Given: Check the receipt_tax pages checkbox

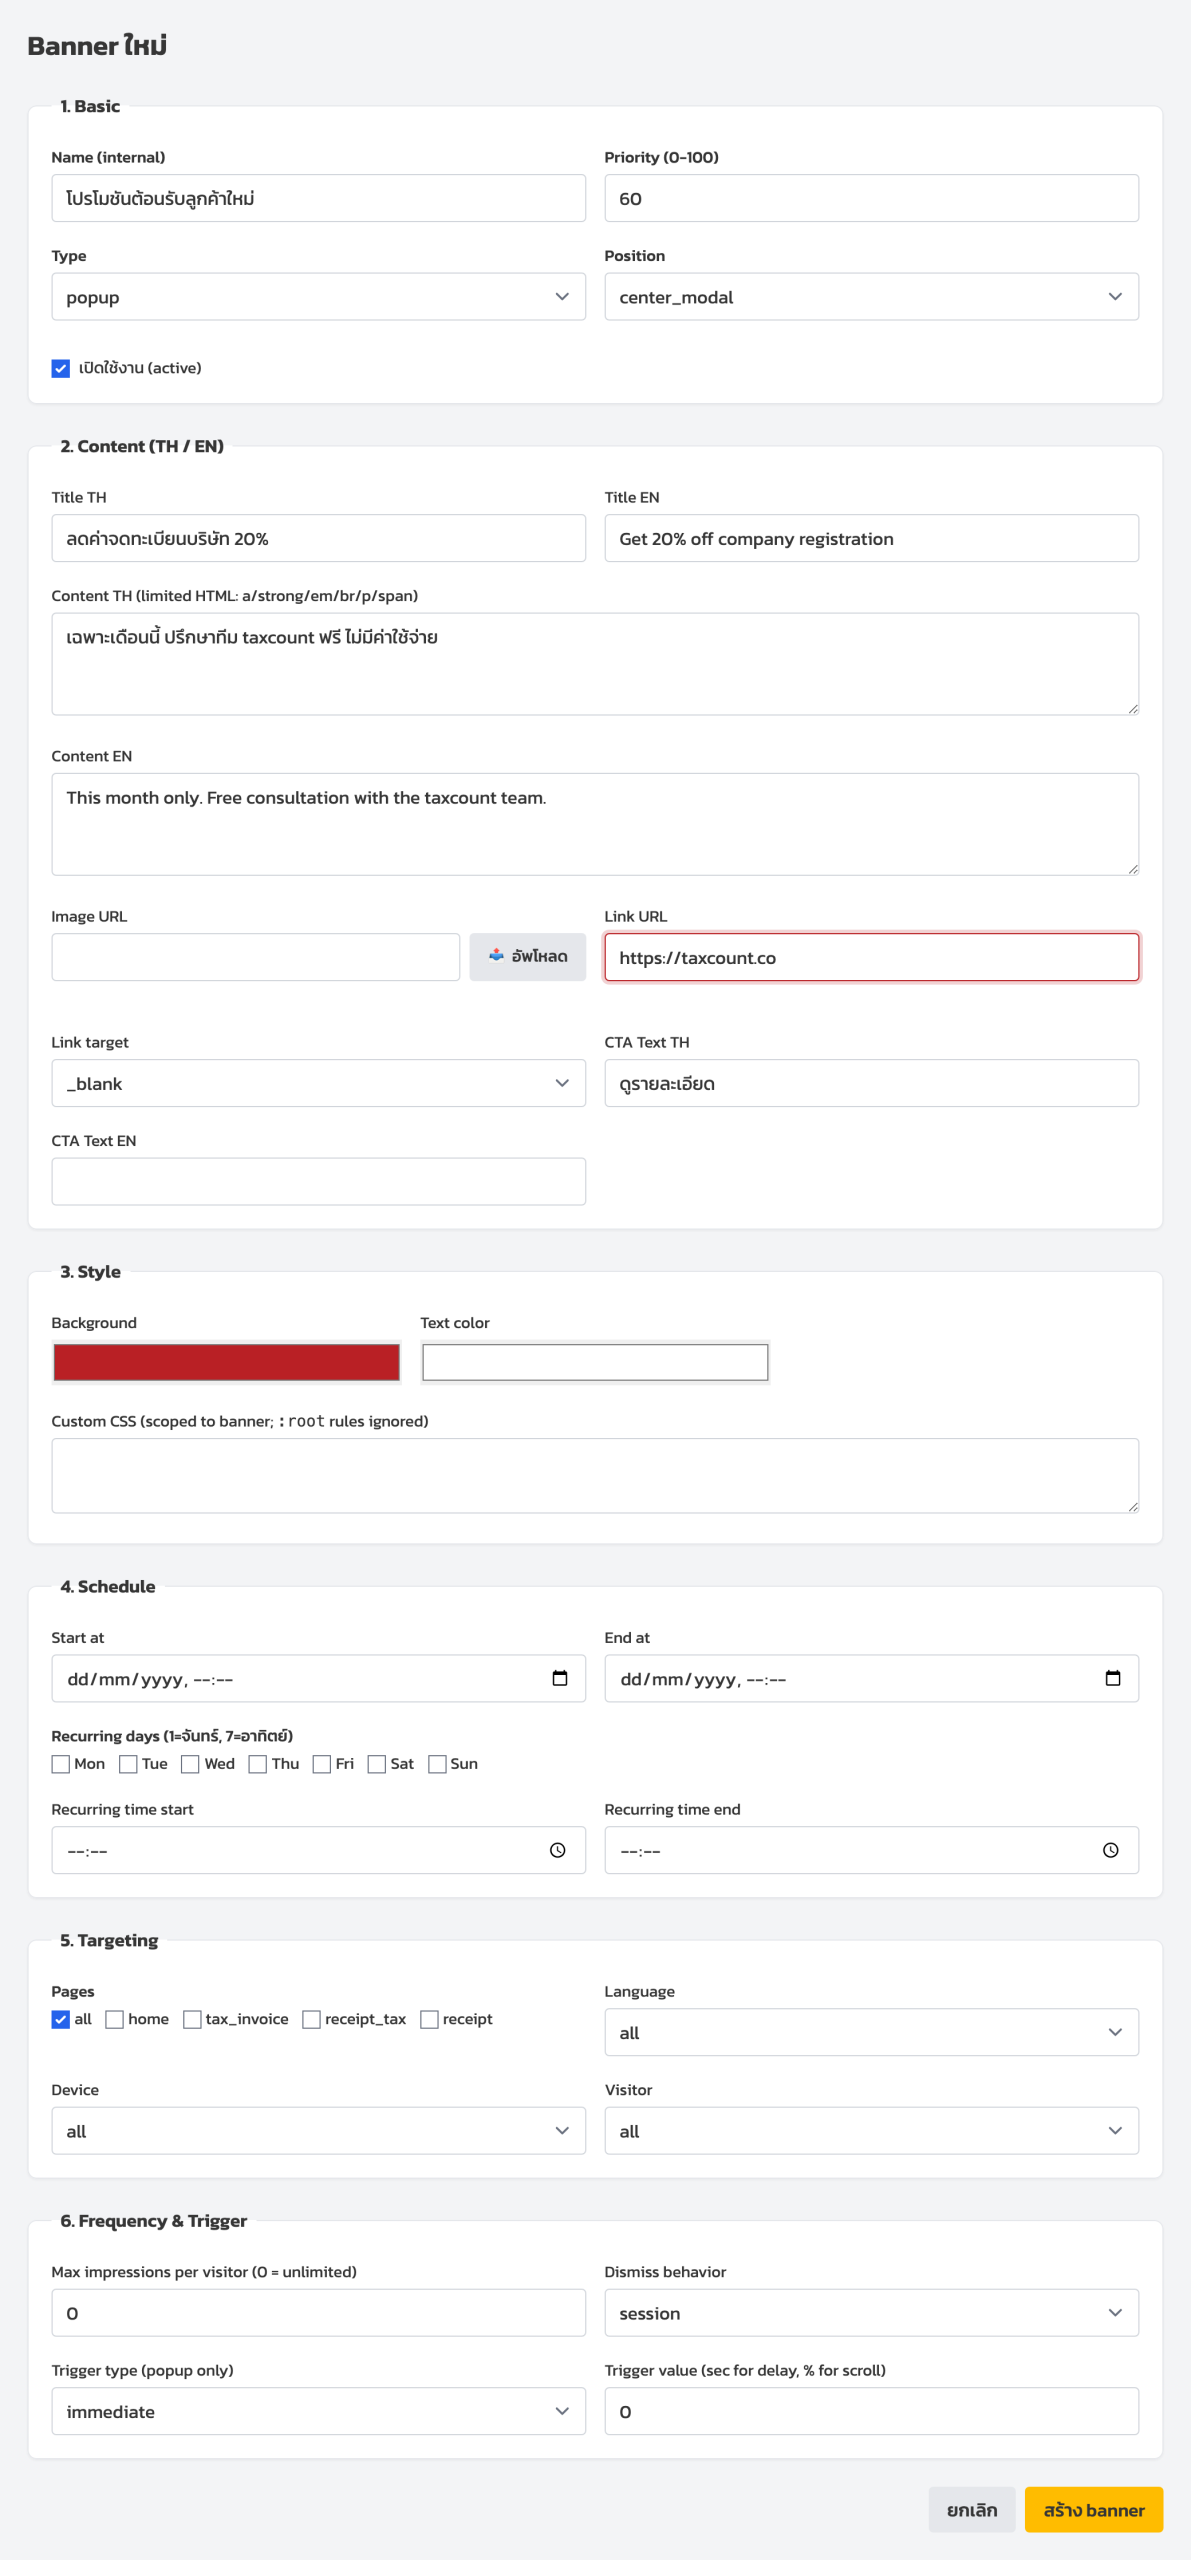Looking at the screenshot, I should click(x=312, y=2019).
